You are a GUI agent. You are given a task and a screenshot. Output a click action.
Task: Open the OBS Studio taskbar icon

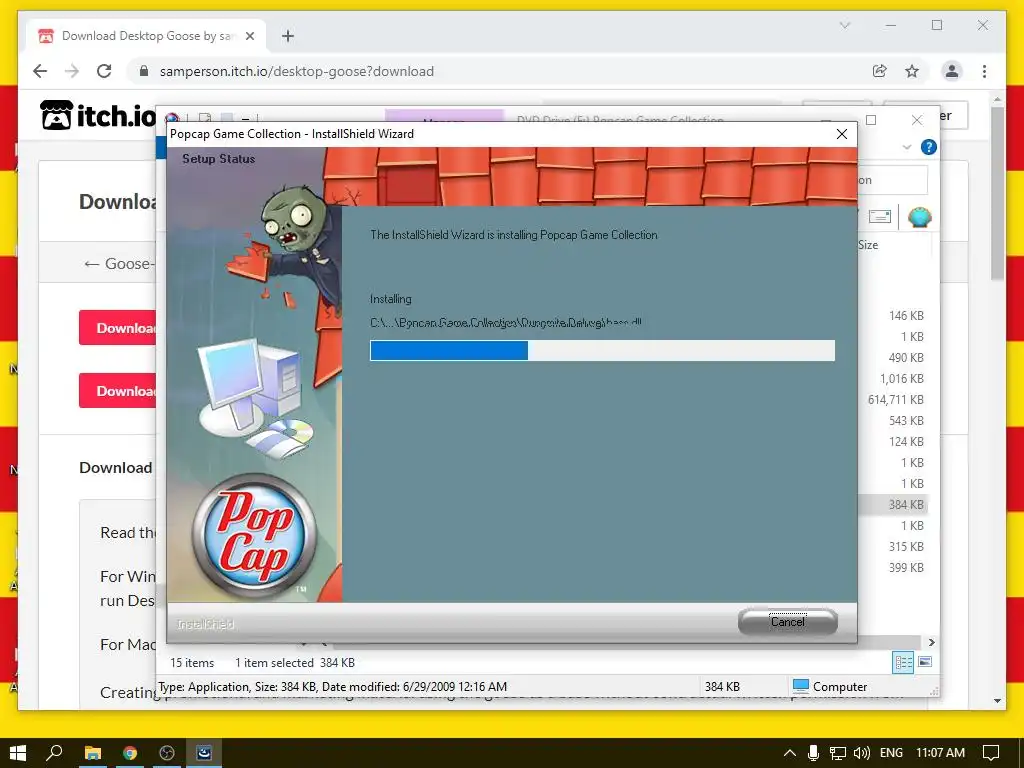tap(167, 753)
